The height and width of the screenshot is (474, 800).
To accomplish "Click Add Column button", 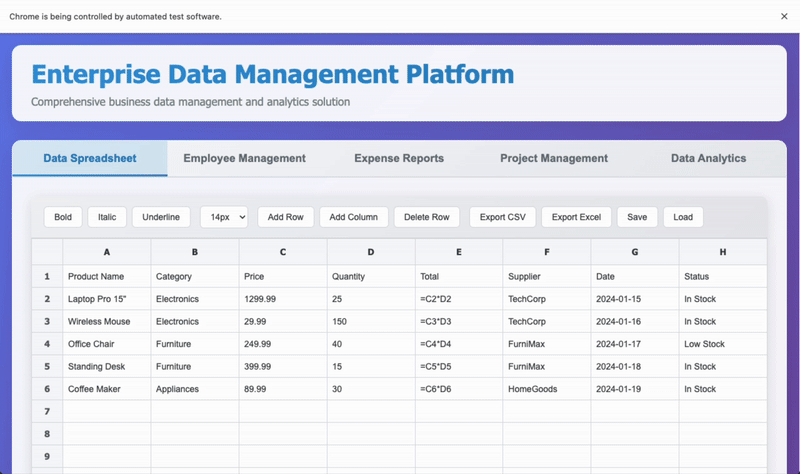I will pyautogui.click(x=353, y=217).
